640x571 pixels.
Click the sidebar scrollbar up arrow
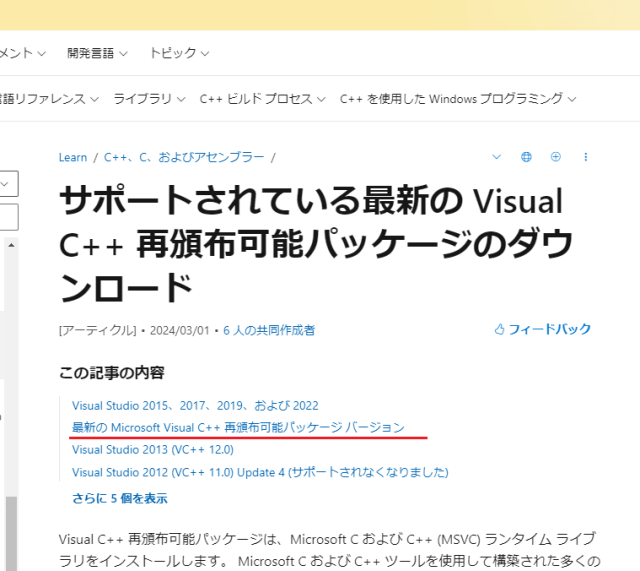click(11, 245)
